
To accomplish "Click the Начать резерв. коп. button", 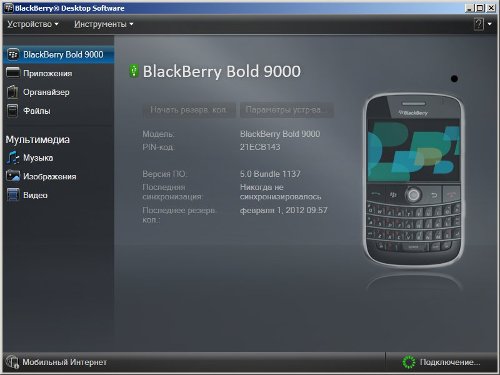I will (x=189, y=110).
